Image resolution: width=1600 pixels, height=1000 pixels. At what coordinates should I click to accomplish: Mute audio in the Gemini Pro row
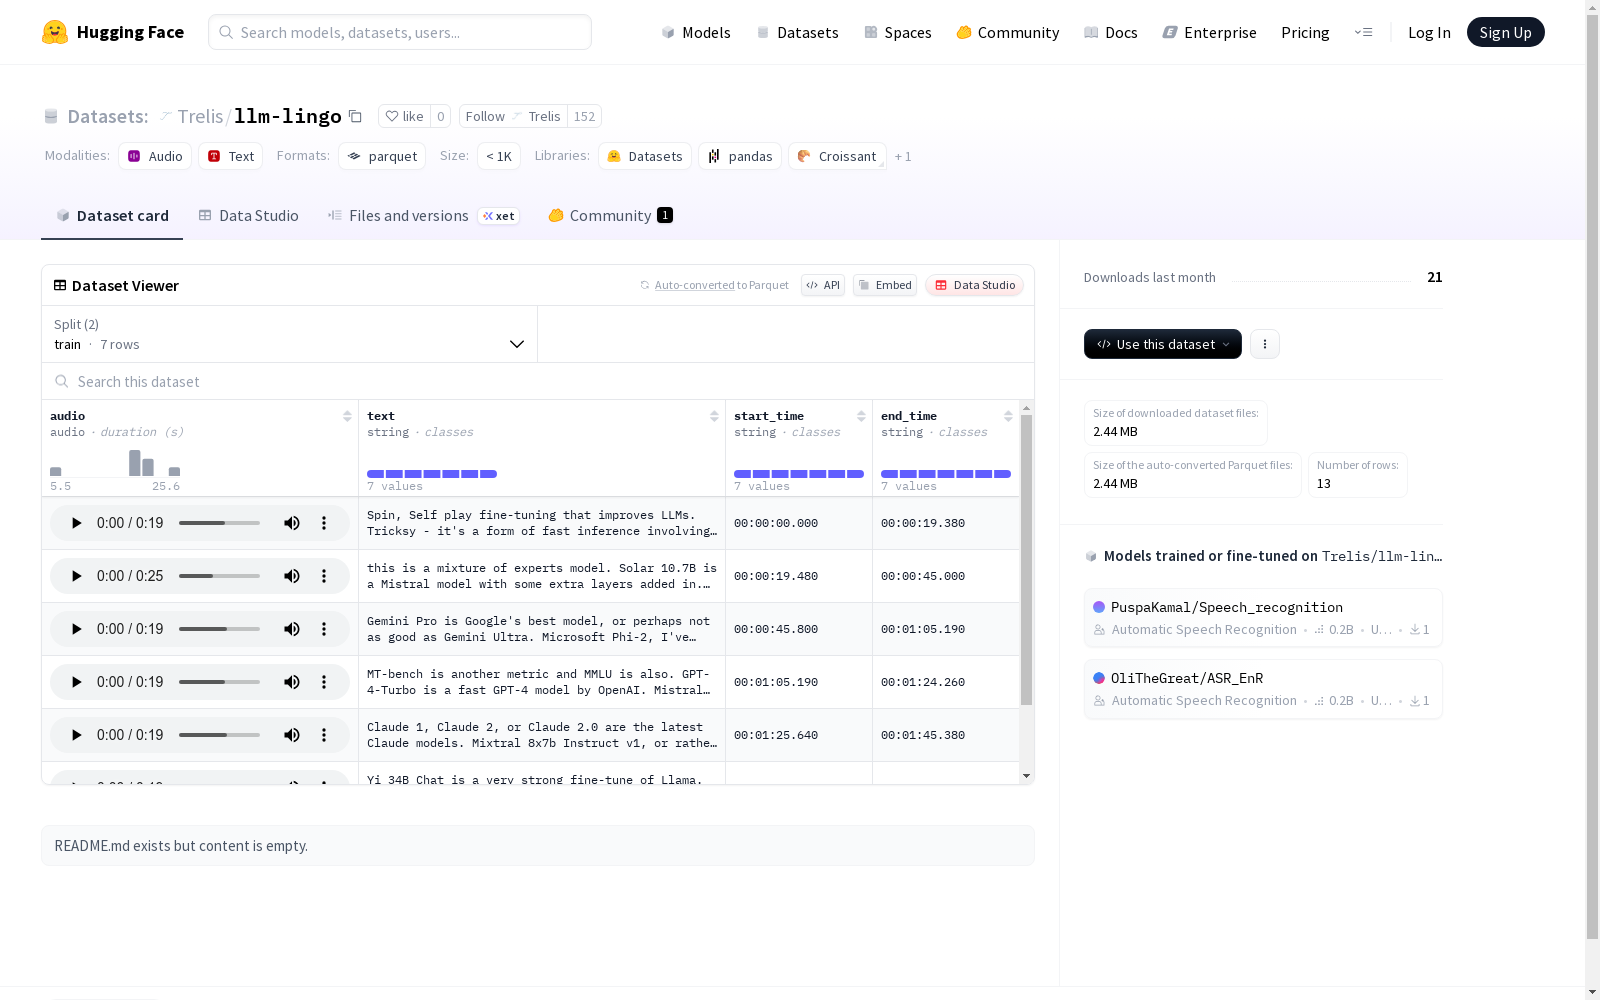coord(292,629)
